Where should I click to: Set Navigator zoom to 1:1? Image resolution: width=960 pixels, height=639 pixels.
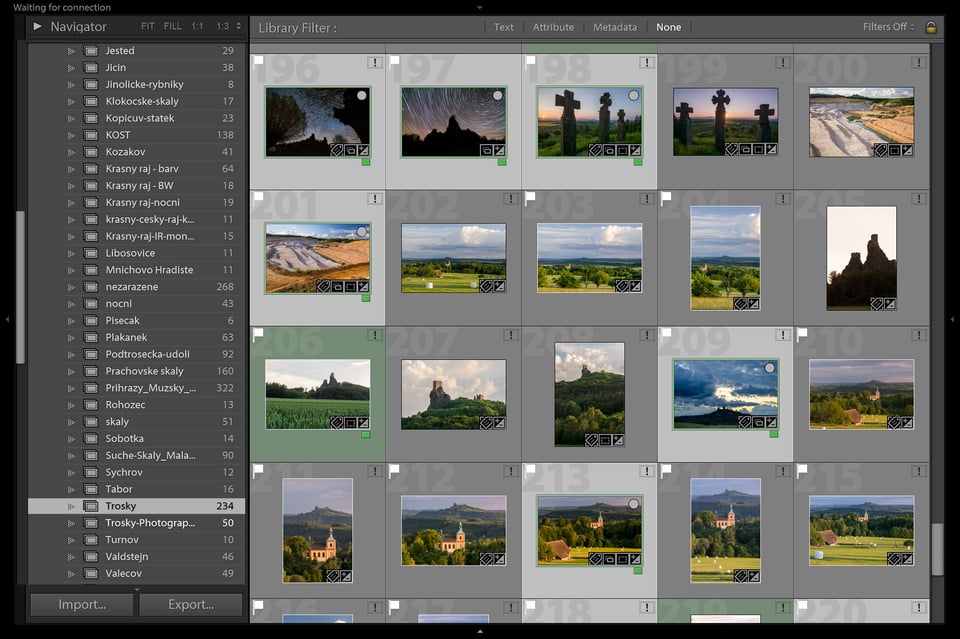(x=197, y=26)
